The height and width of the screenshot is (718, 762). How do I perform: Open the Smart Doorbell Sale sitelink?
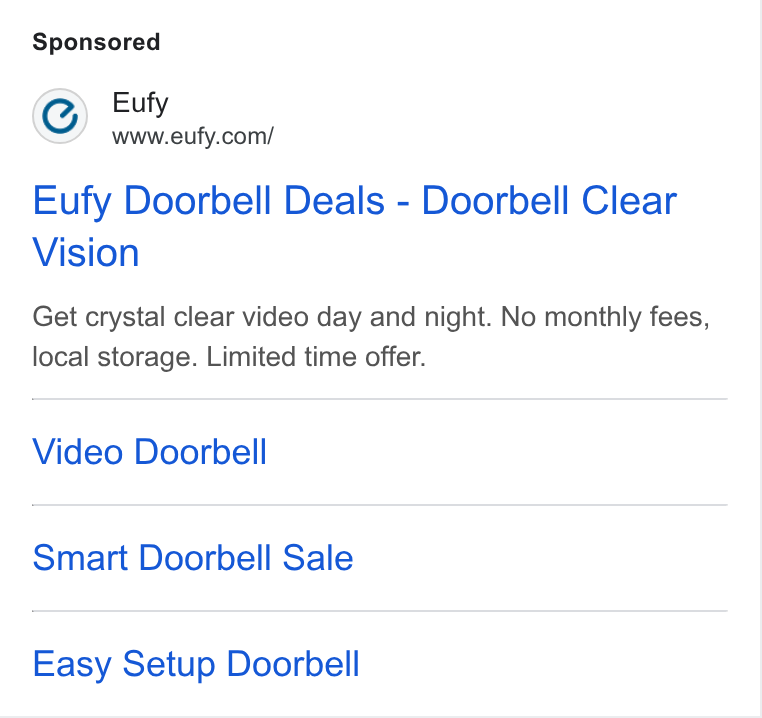193,558
